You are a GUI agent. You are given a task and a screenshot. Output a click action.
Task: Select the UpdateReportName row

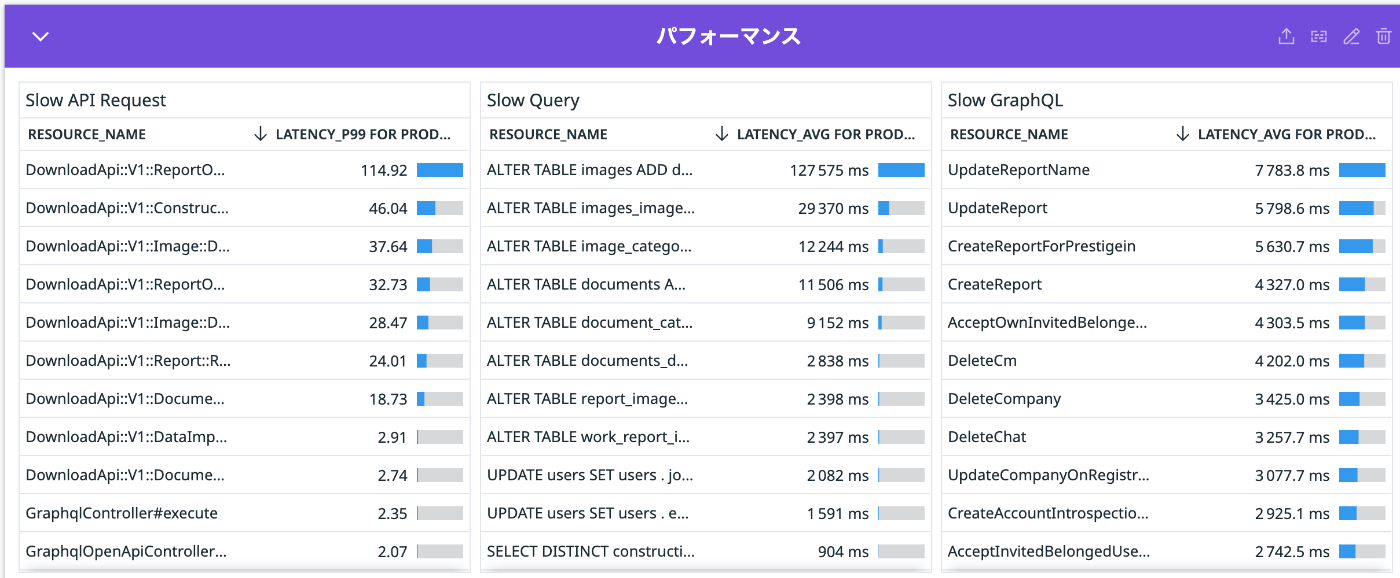[x=1167, y=170]
